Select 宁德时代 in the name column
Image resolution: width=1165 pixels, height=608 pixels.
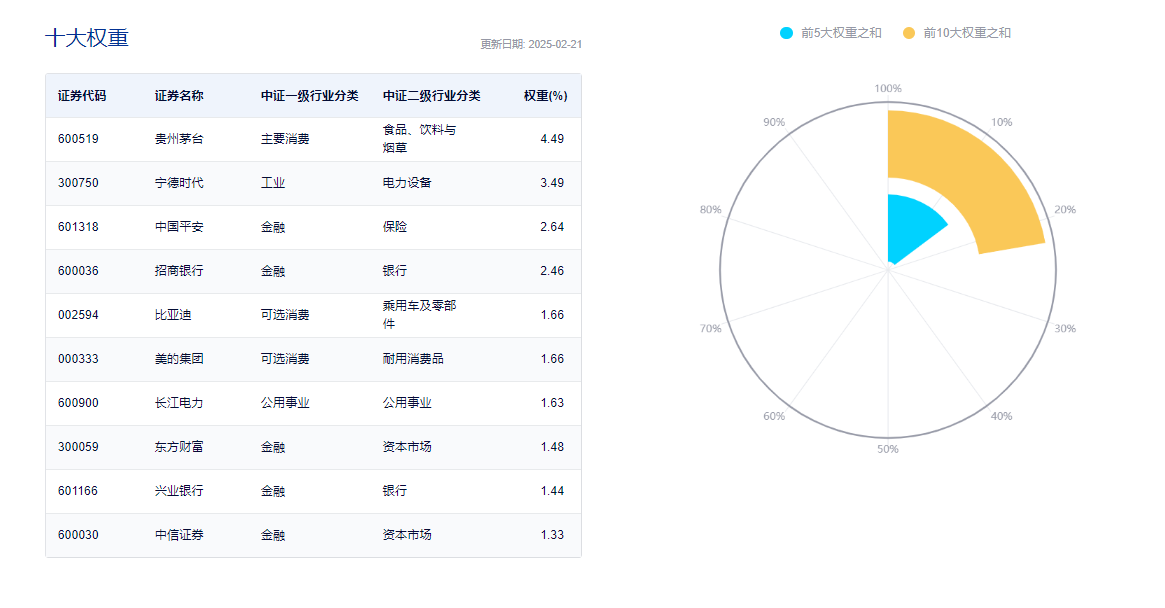pos(179,183)
